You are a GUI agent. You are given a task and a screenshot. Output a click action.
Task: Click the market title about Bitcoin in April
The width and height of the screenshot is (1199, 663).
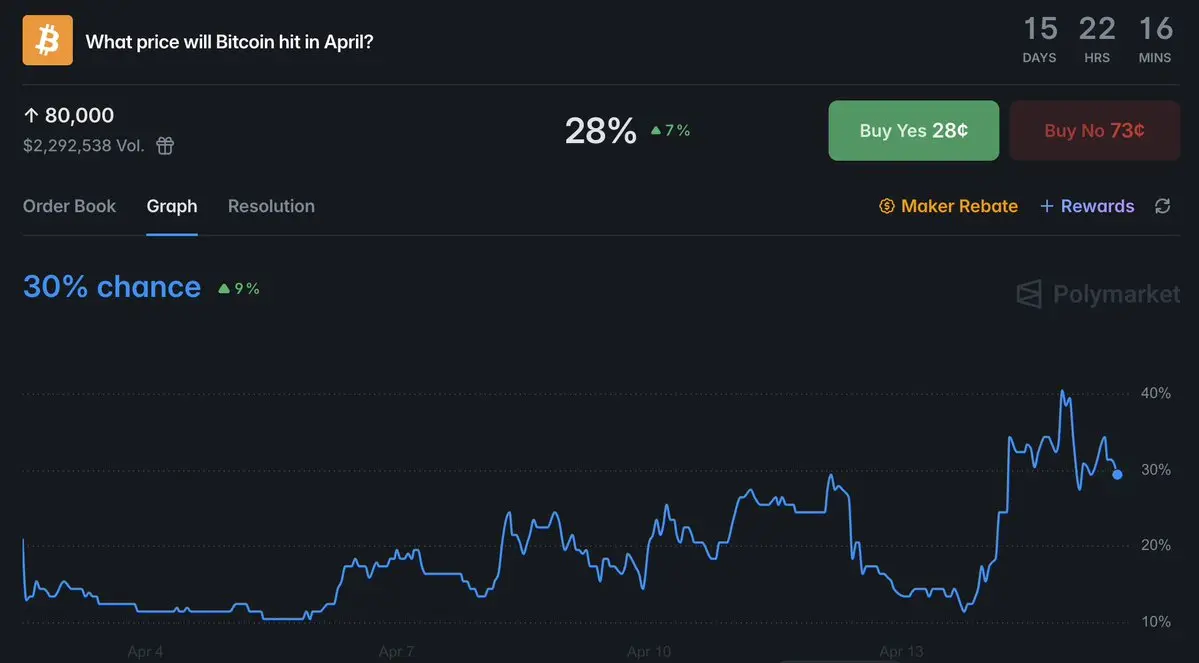pos(230,42)
